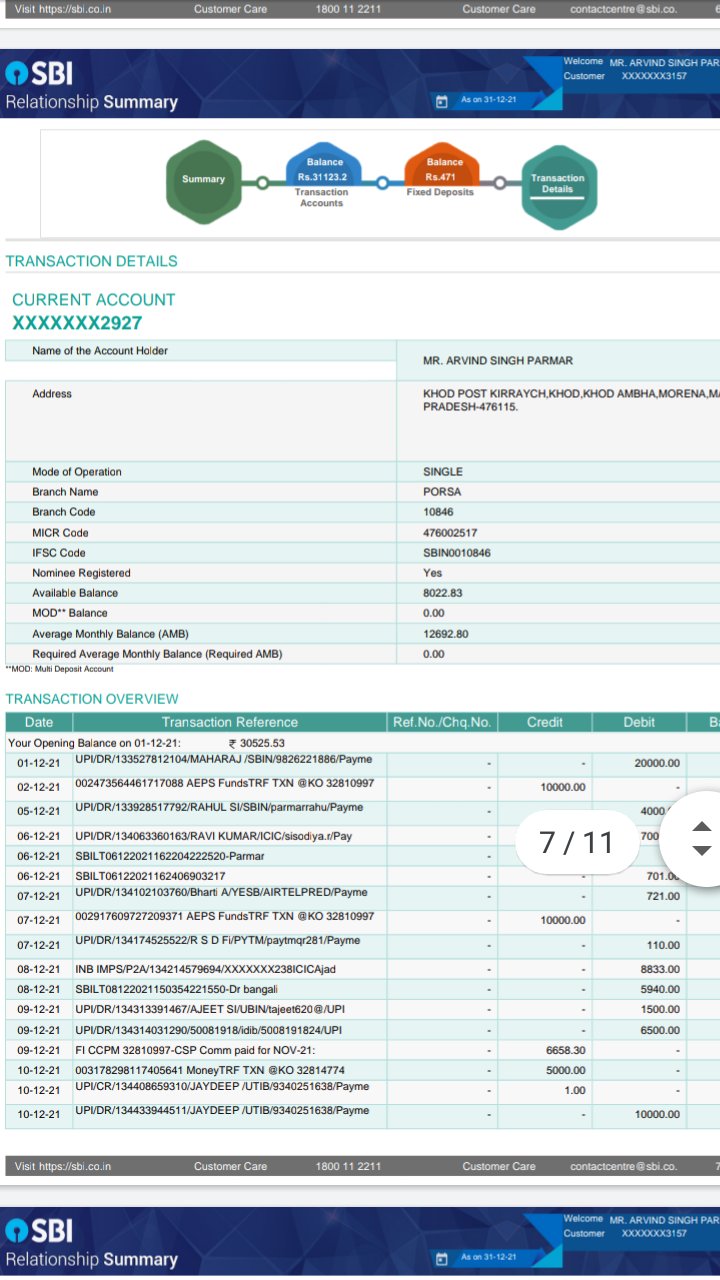Select account holder name MR. ARVIND SINGH PARMAR
Image resolution: width=720 pixels, height=1280 pixels.
(x=498, y=360)
